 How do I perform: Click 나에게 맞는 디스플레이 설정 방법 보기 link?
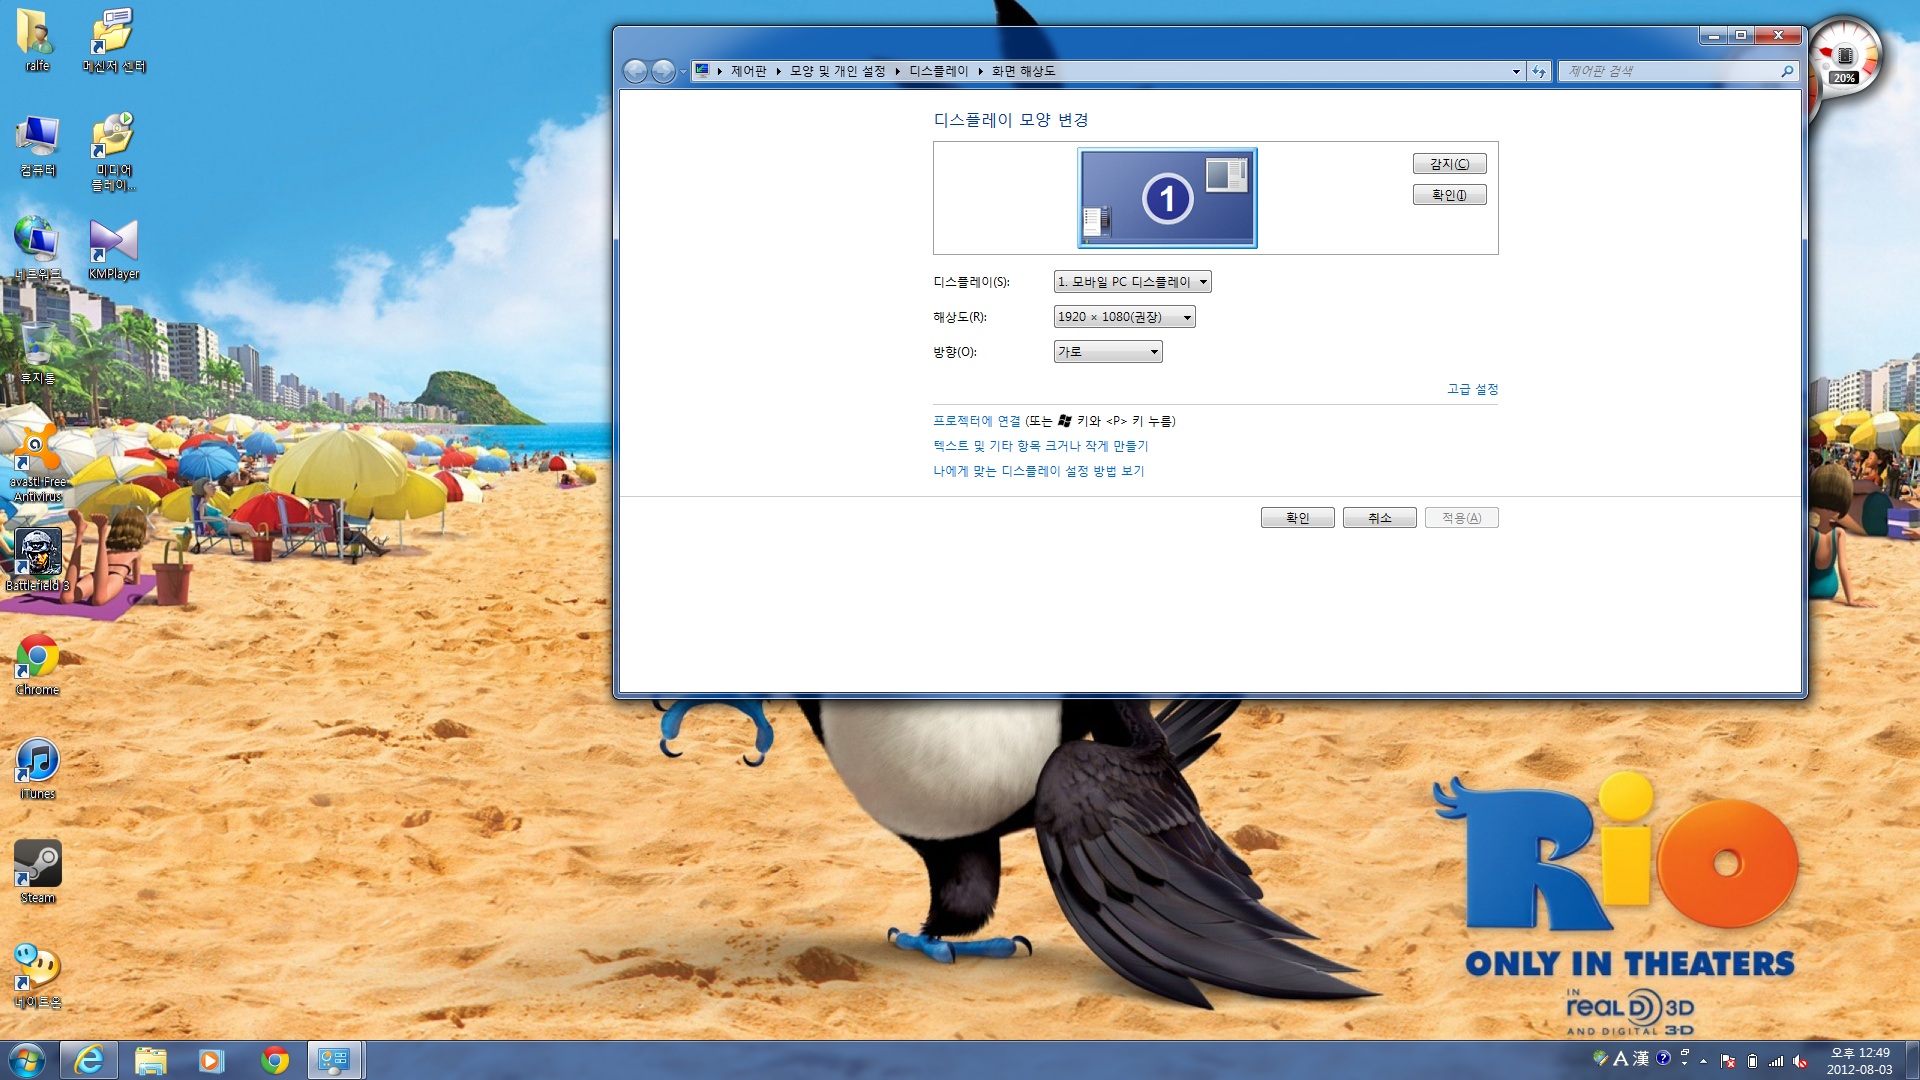[x=1039, y=471]
